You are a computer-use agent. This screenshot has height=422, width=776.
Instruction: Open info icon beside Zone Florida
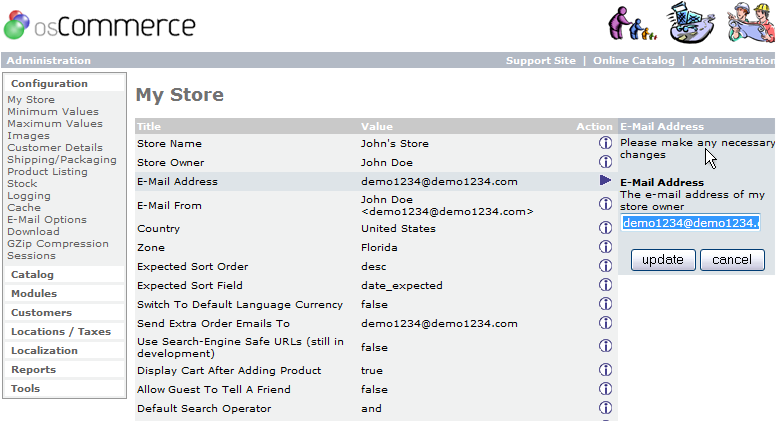pos(605,247)
